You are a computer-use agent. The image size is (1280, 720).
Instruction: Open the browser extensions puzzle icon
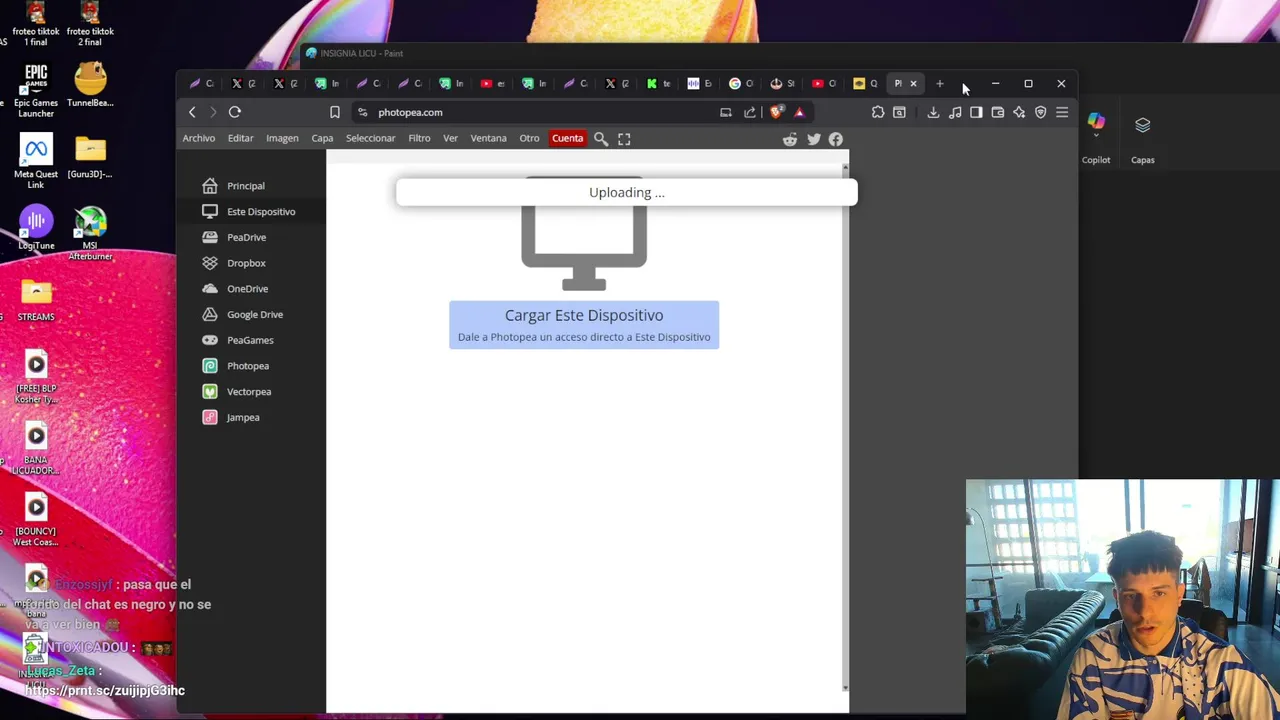click(878, 112)
